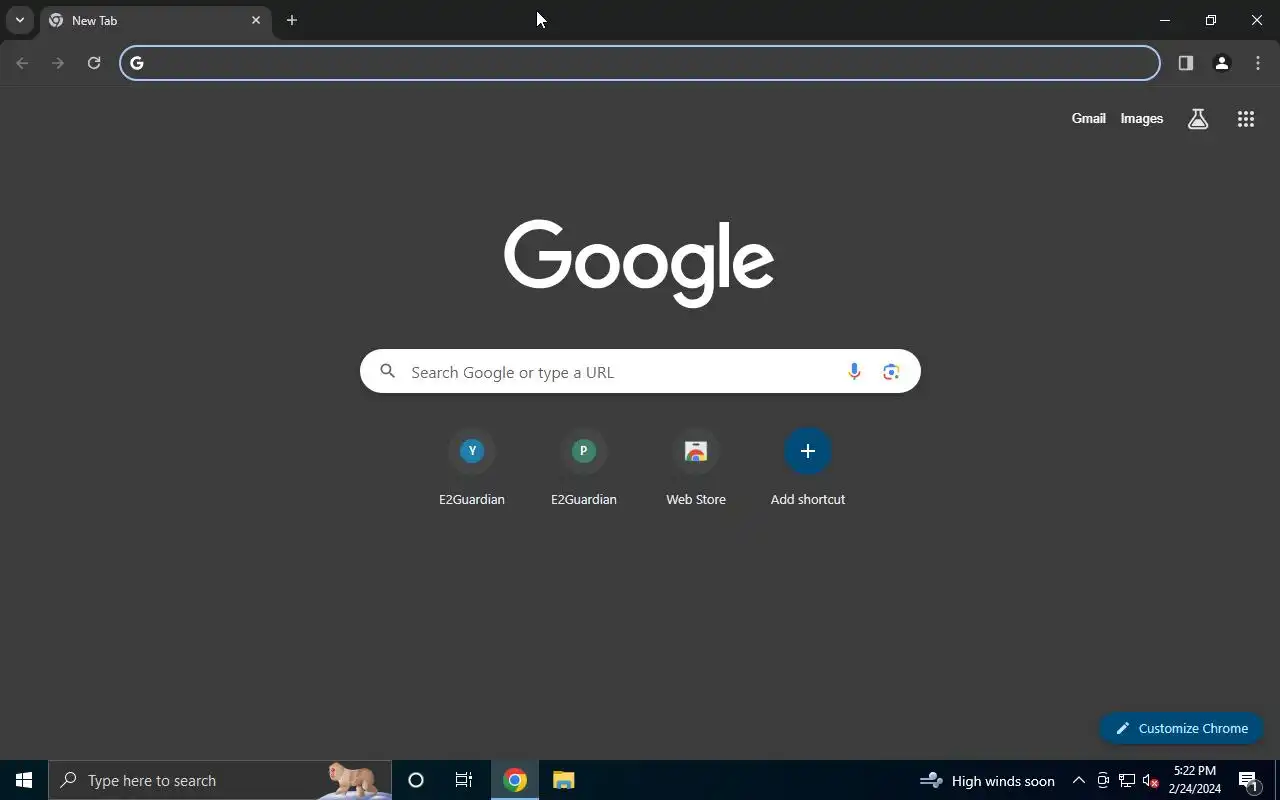Screen dimensions: 1280x800
Task: Open the Web Store shortcut
Action: pos(696,469)
